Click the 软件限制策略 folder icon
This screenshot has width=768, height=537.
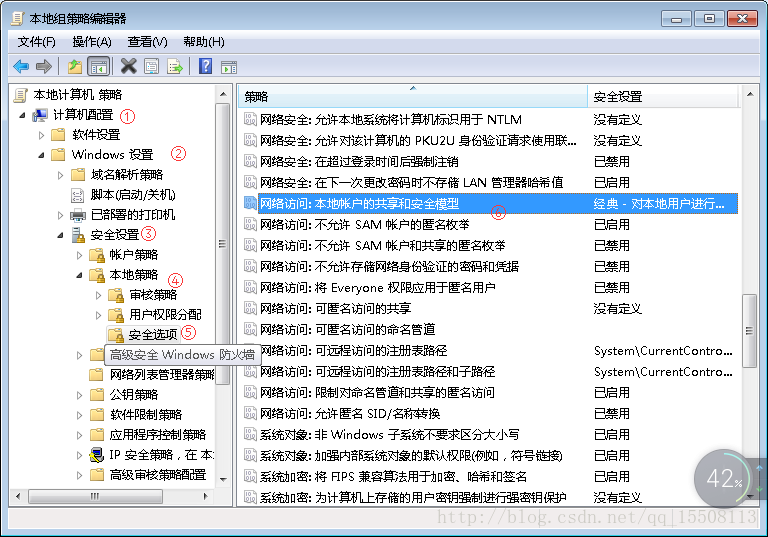pyautogui.click(x=97, y=415)
